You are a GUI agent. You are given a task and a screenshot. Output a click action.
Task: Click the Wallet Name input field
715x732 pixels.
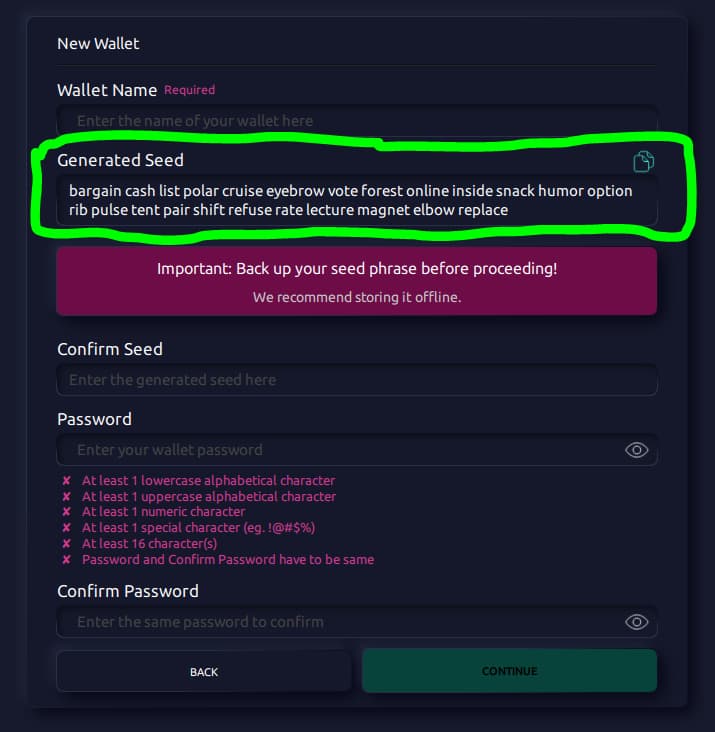pyautogui.click(x=357, y=121)
